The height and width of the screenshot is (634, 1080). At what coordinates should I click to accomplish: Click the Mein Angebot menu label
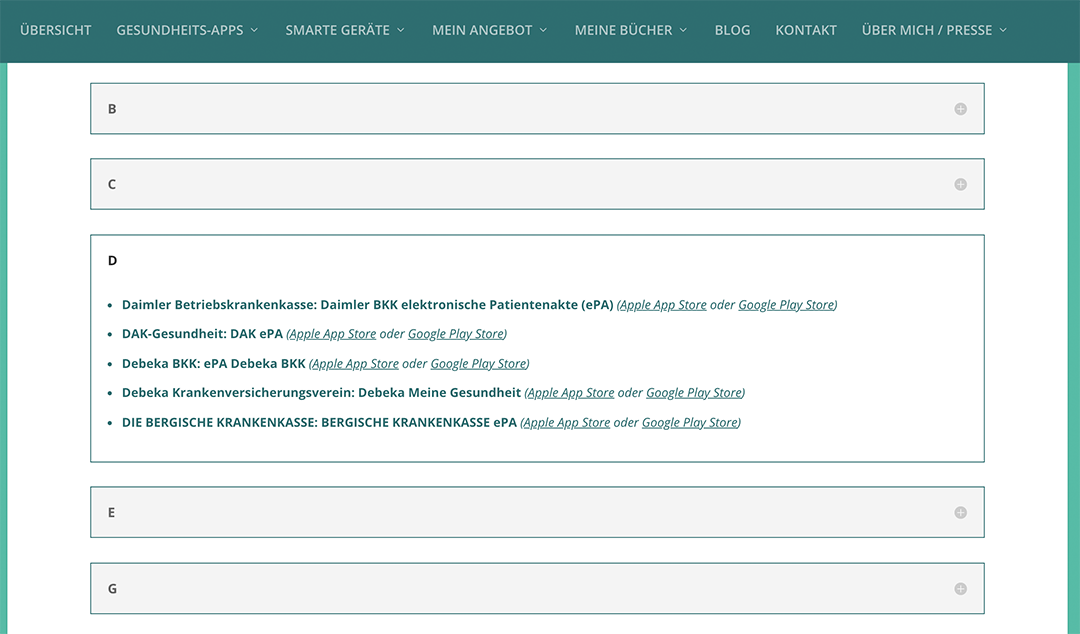tap(482, 30)
